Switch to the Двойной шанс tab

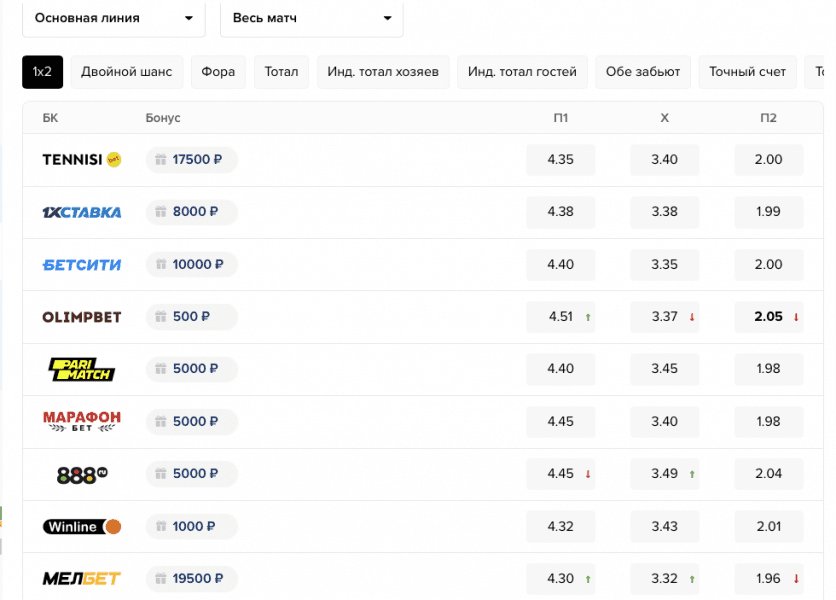(126, 72)
